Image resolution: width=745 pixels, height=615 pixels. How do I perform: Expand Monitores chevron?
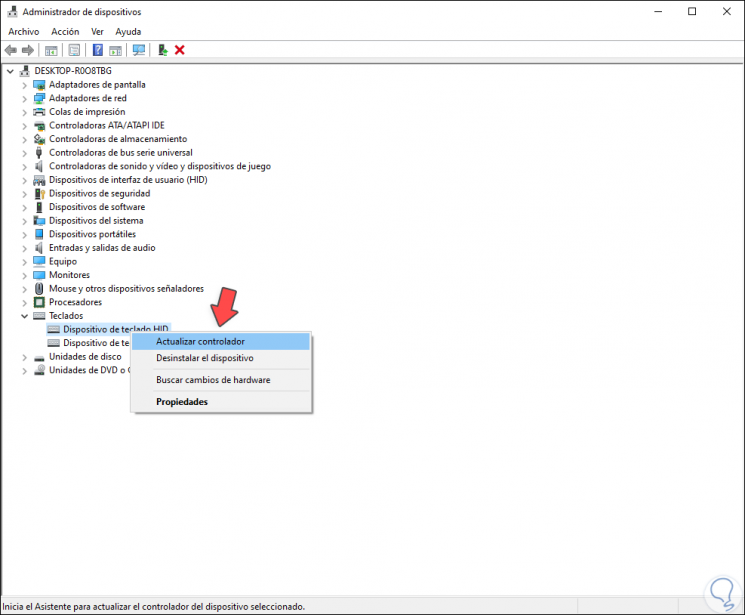[24, 276]
